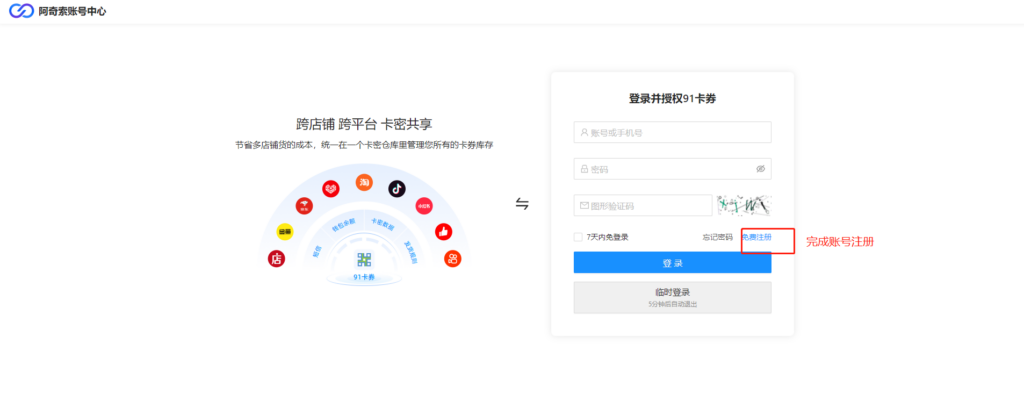The width and height of the screenshot is (1024, 401).
Task: Click the user icon in account field
Action: [584, 133]
